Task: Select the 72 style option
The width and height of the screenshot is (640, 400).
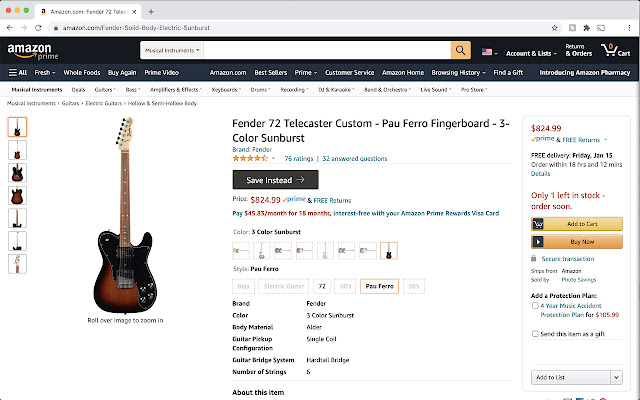Action: (x=322, y=285)
